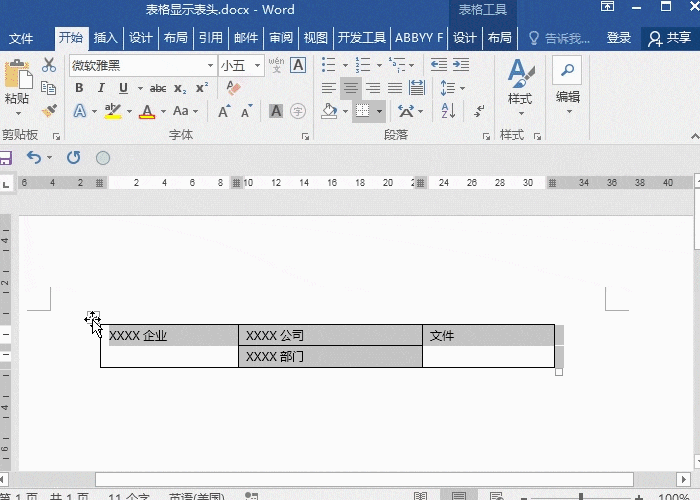This screenshot has height=500, width=700.
Task: Toggle Center alignment
Action: tap(350, 88)
